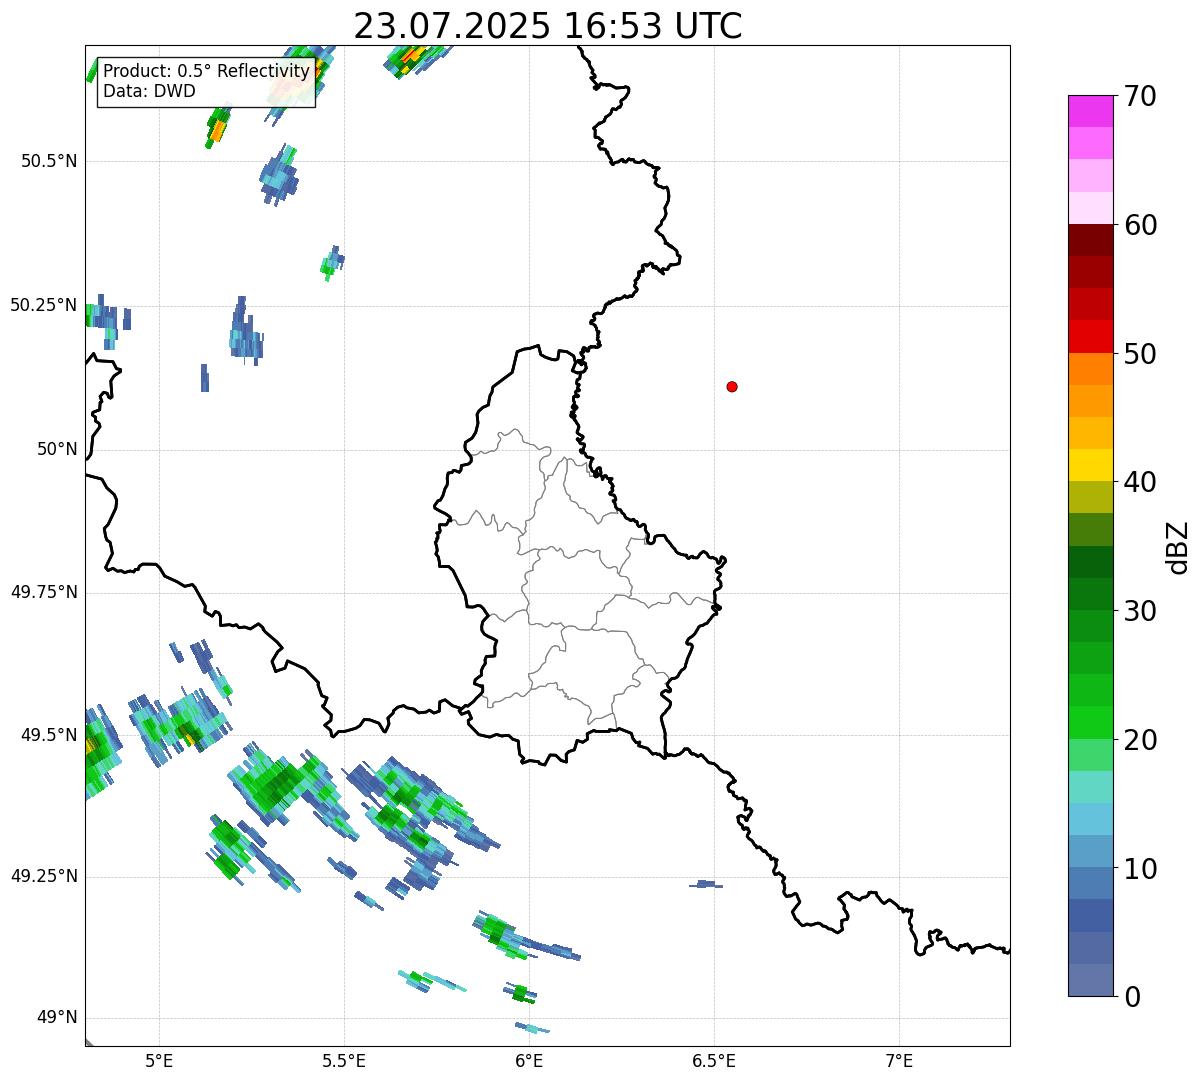Click the longitude label 5°E

click(x=159, y=1061)
